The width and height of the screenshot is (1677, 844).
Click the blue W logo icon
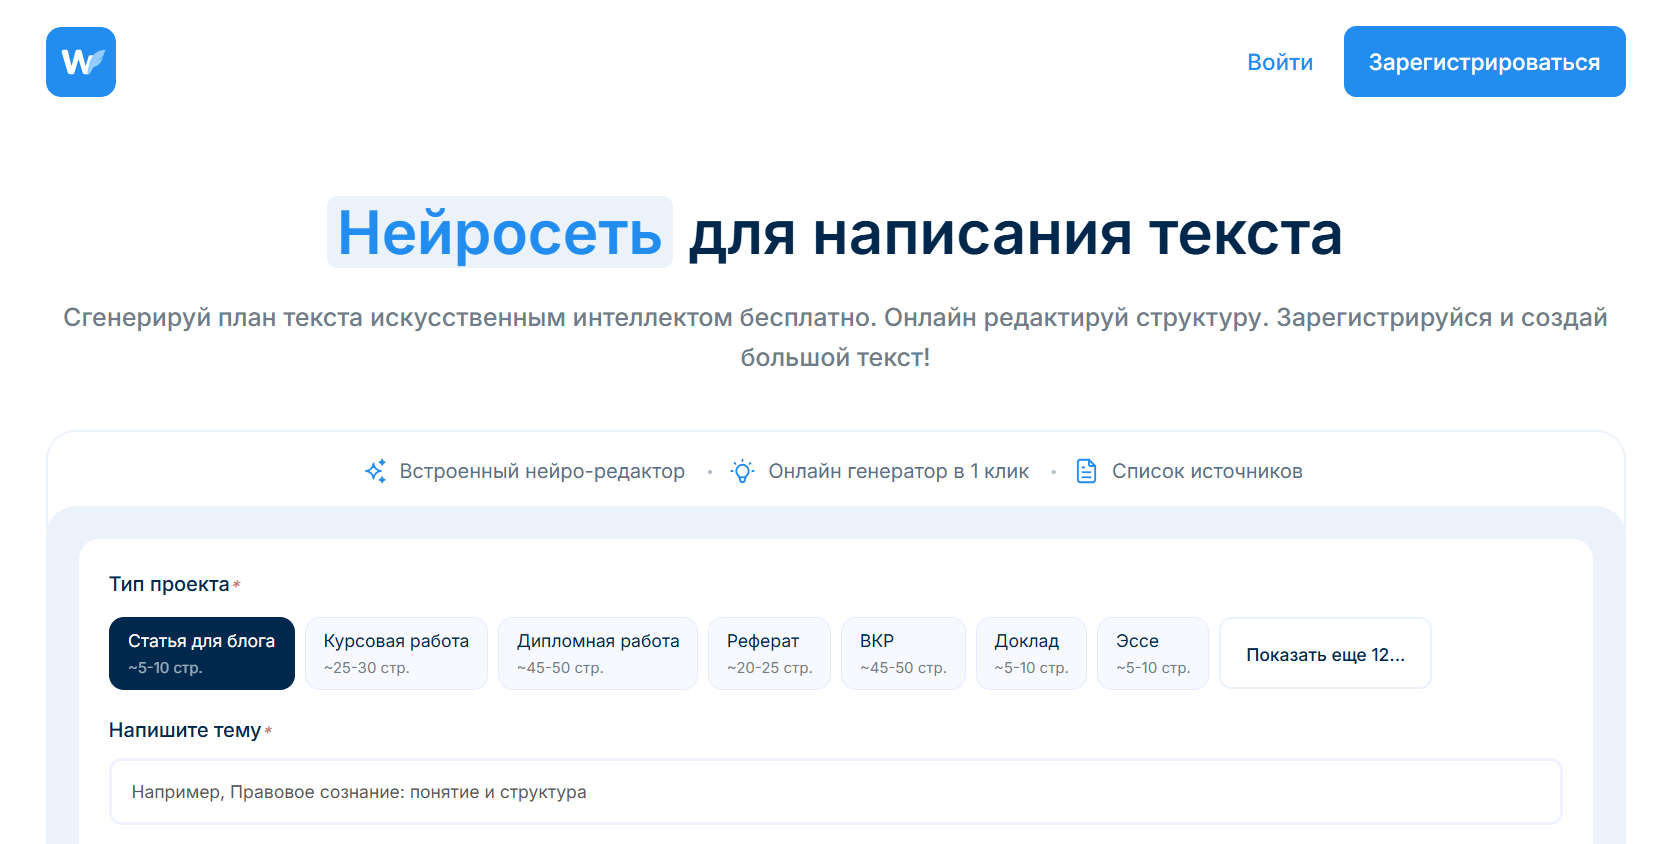(81, 62)
